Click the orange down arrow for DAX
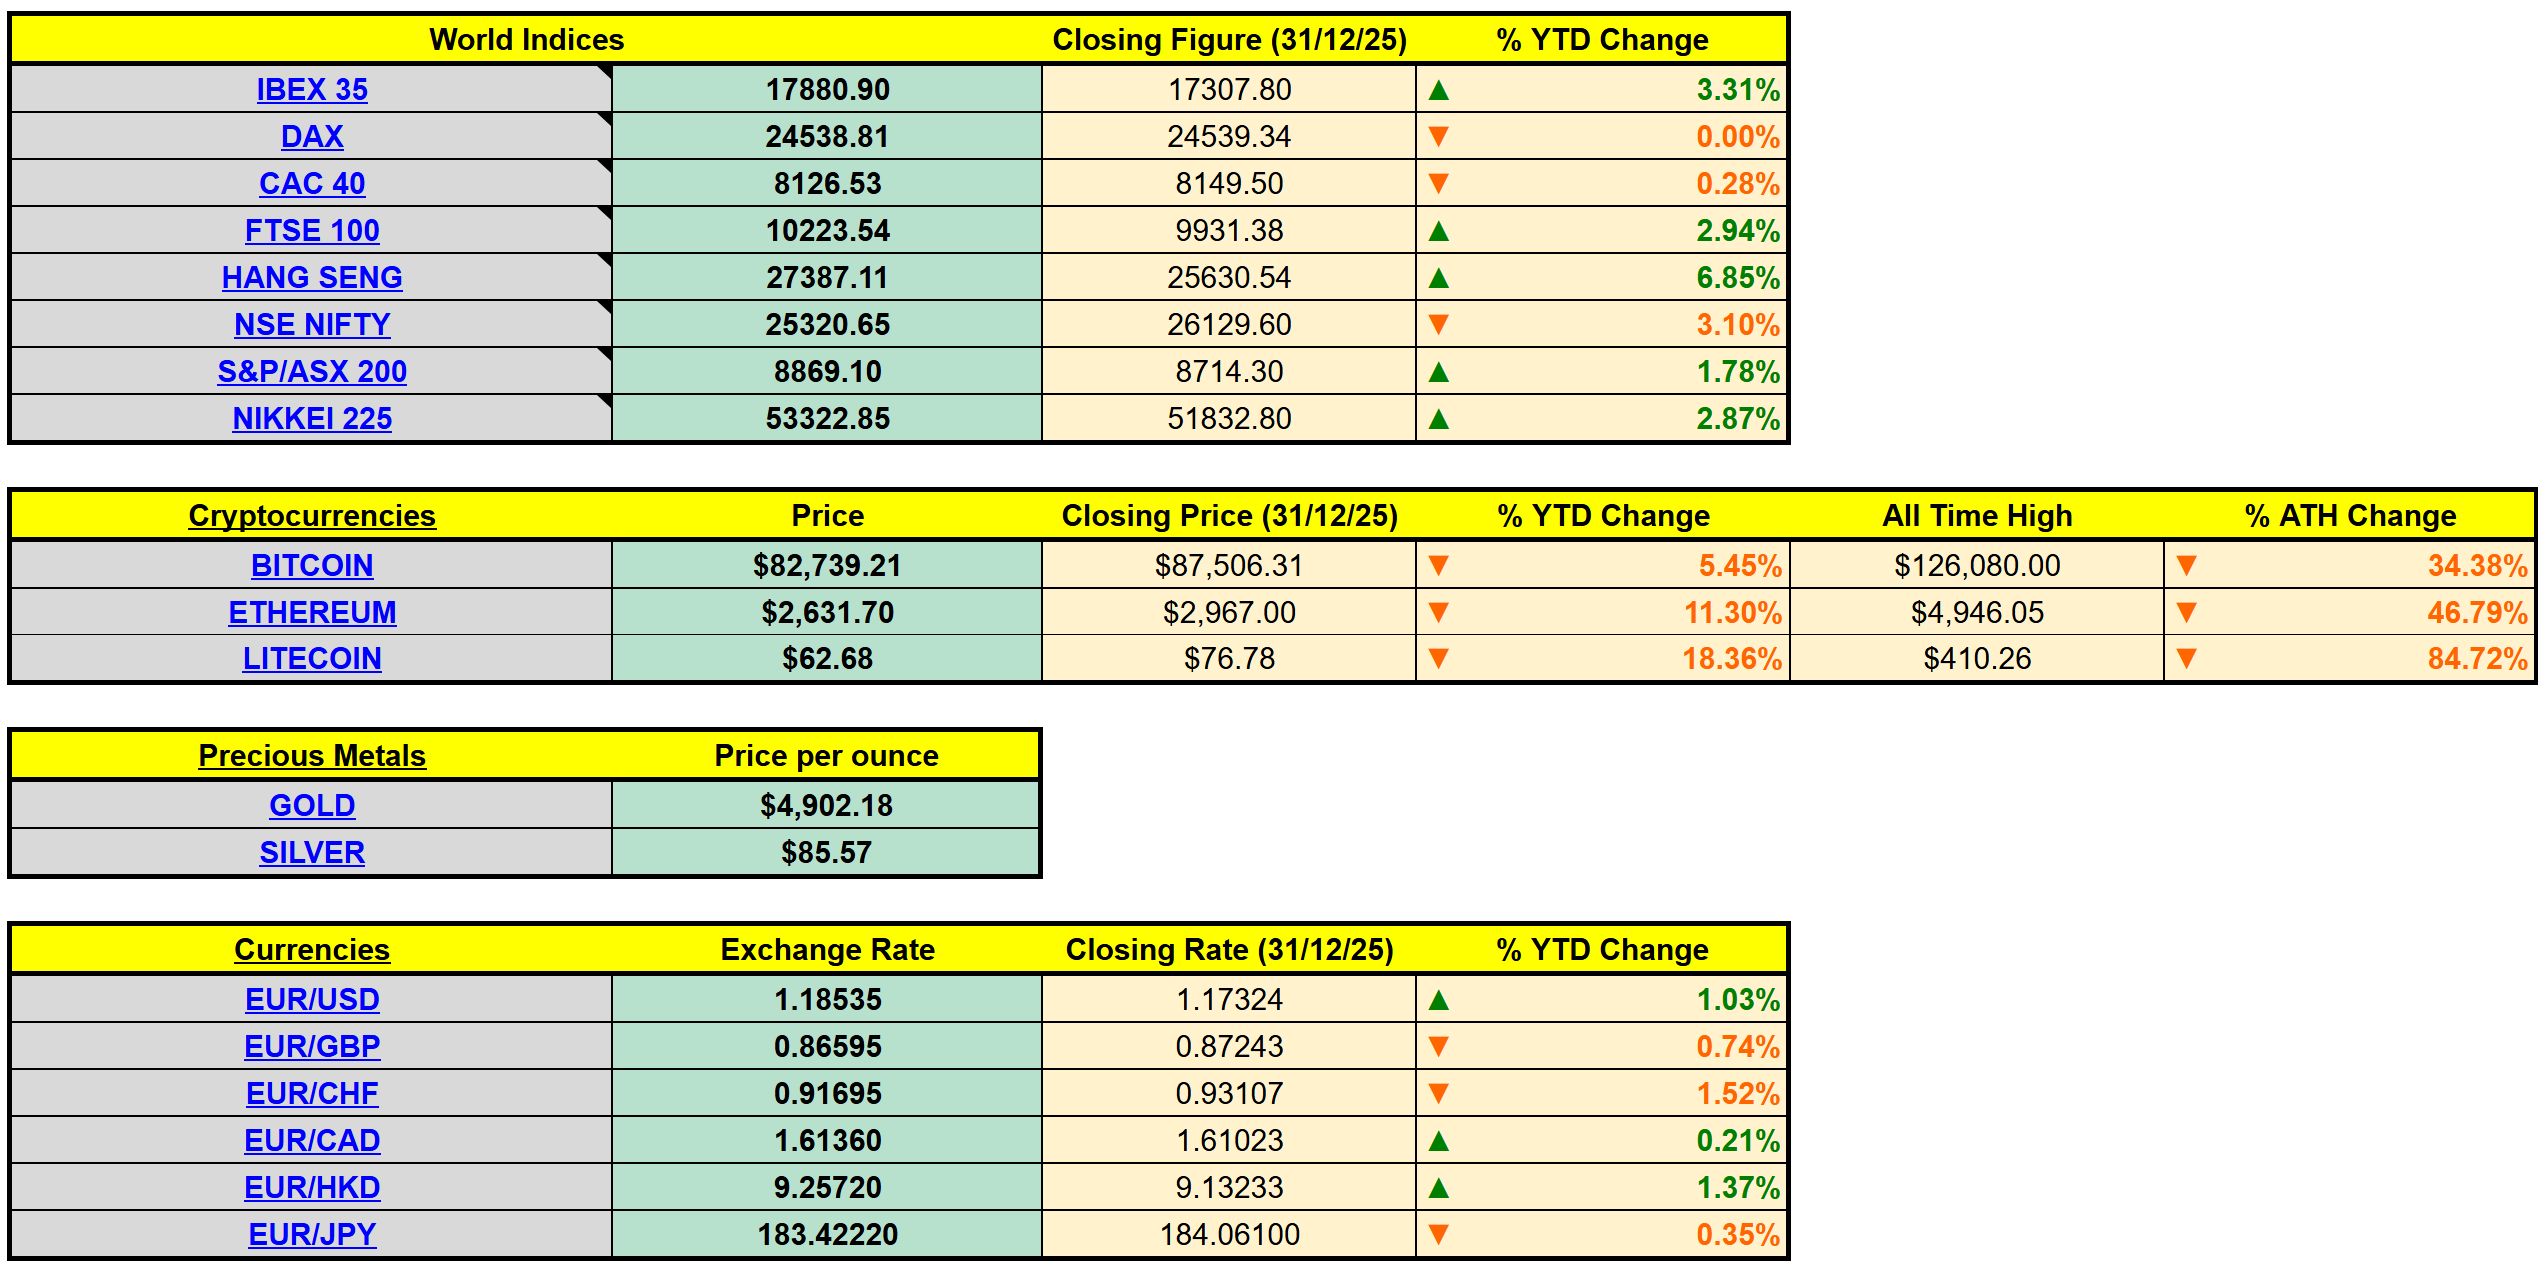The width and height of the screenshot is (2547, 1275). point(1438,137)
